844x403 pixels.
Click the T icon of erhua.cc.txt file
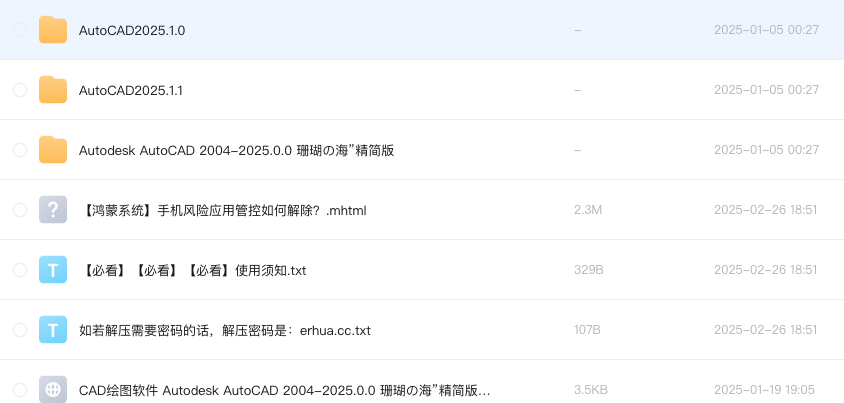coord(53,330)
